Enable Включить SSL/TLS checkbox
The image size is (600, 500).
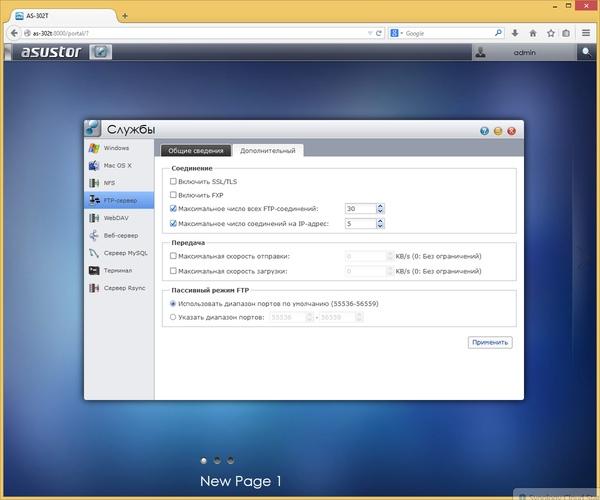coord(173,181)
